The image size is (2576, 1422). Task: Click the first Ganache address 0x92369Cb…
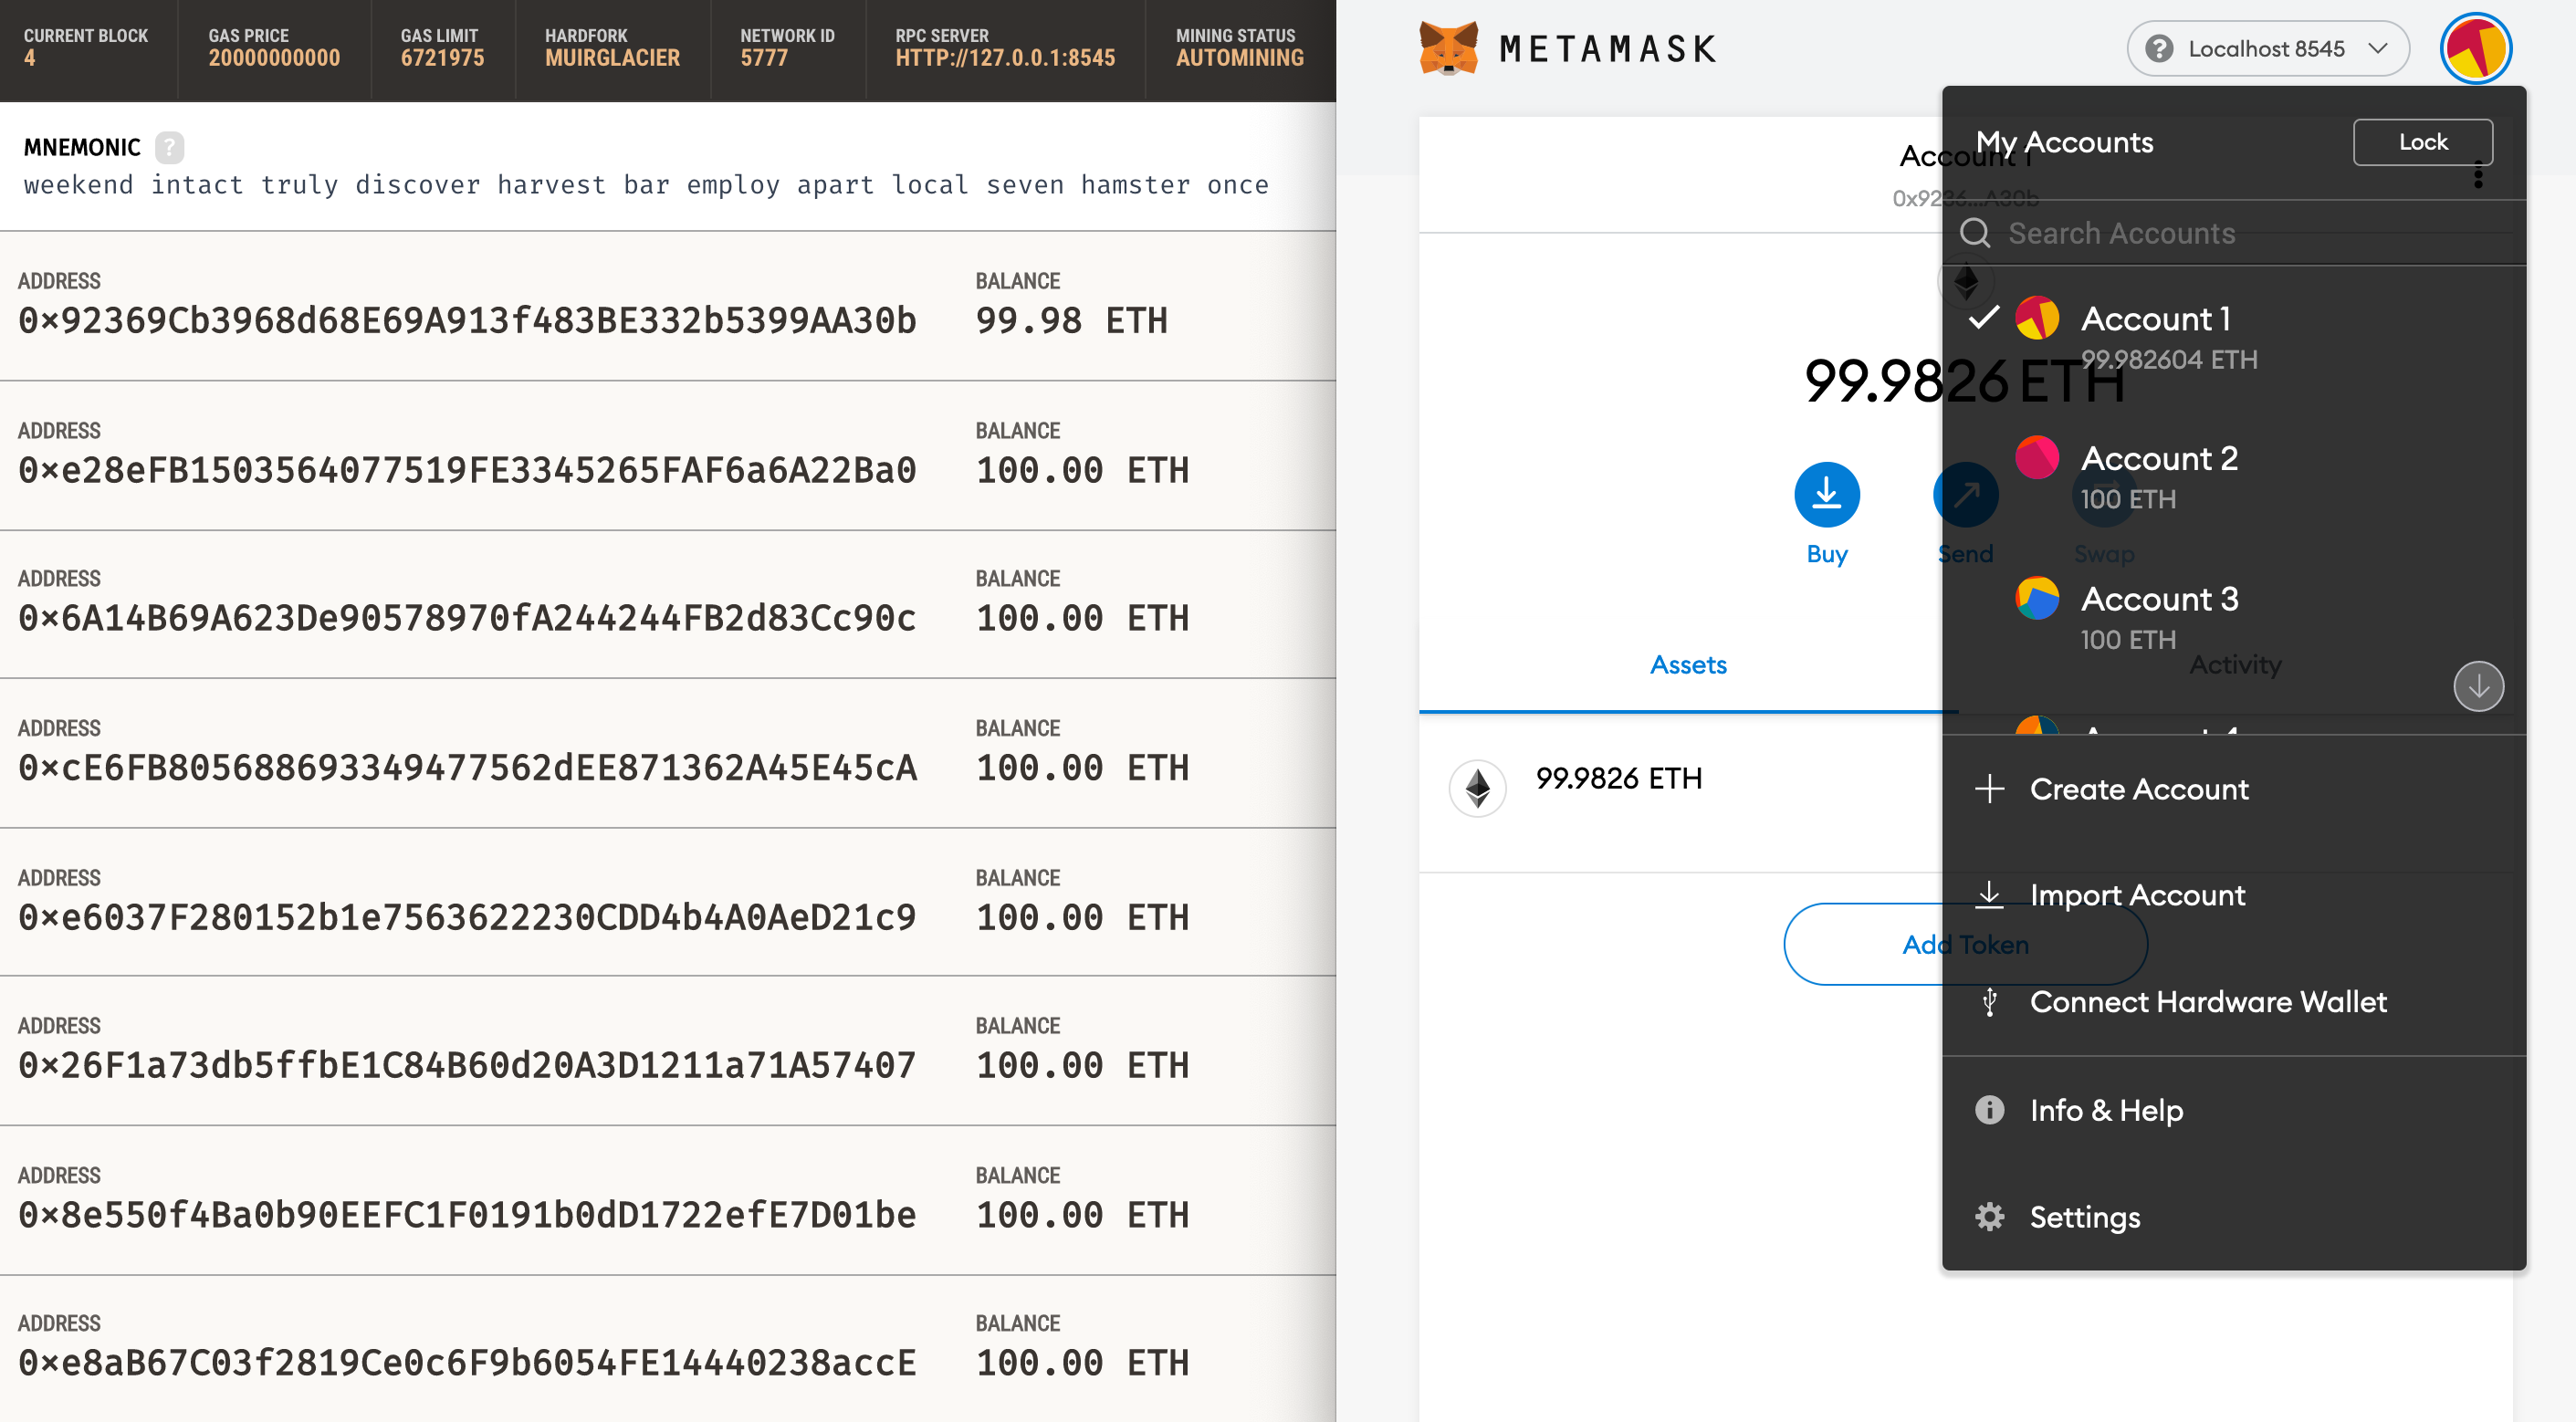[467, 320]
